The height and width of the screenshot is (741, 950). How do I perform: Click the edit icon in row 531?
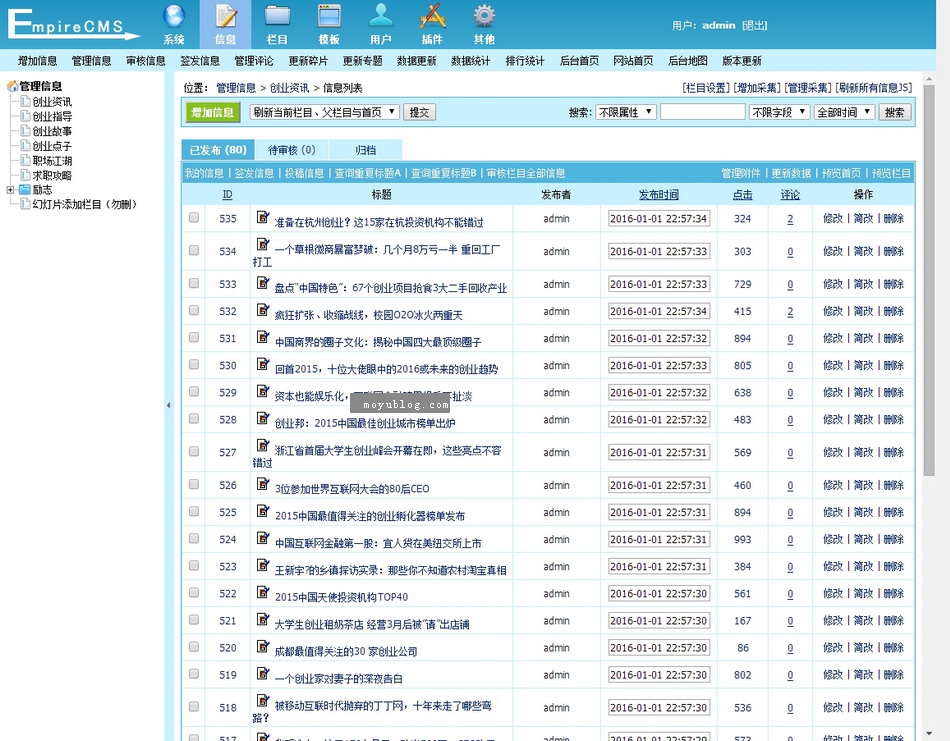click(262, 336)
